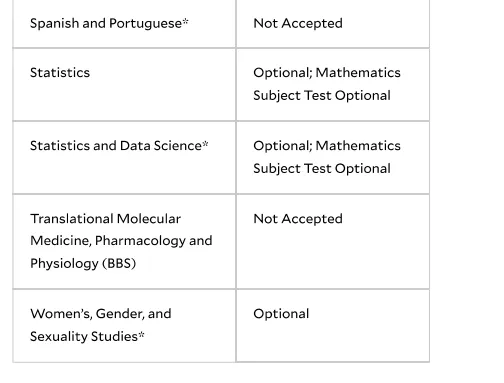Click the asterisk after Sexuality Studies
504x383 pixels.
coord(141,334)
